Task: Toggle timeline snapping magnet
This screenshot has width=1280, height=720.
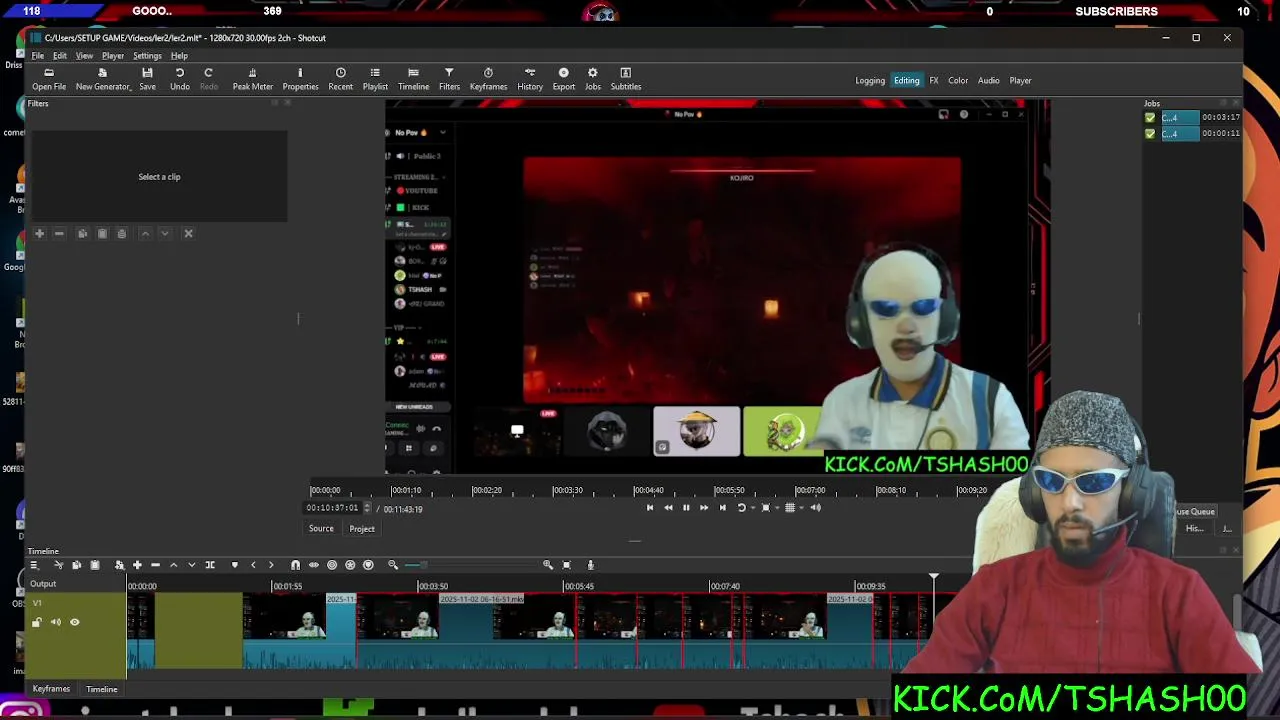Action: click(x=295, y=566)
